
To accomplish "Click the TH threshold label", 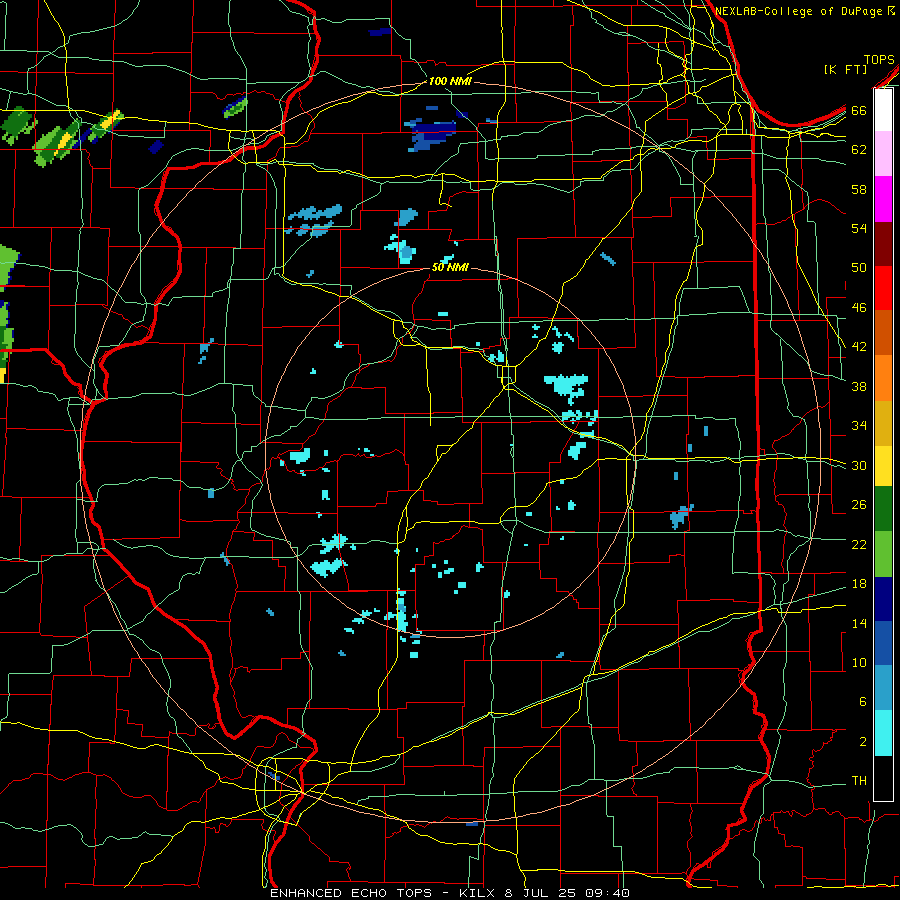I will pyautogui.click(x=859, y=780).
